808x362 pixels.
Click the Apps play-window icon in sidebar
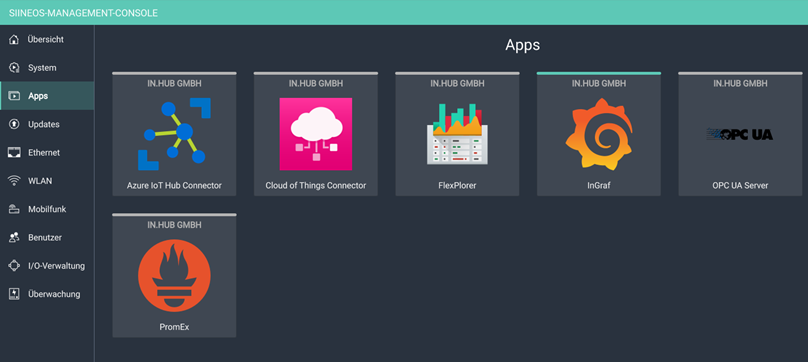pos(14,96)
